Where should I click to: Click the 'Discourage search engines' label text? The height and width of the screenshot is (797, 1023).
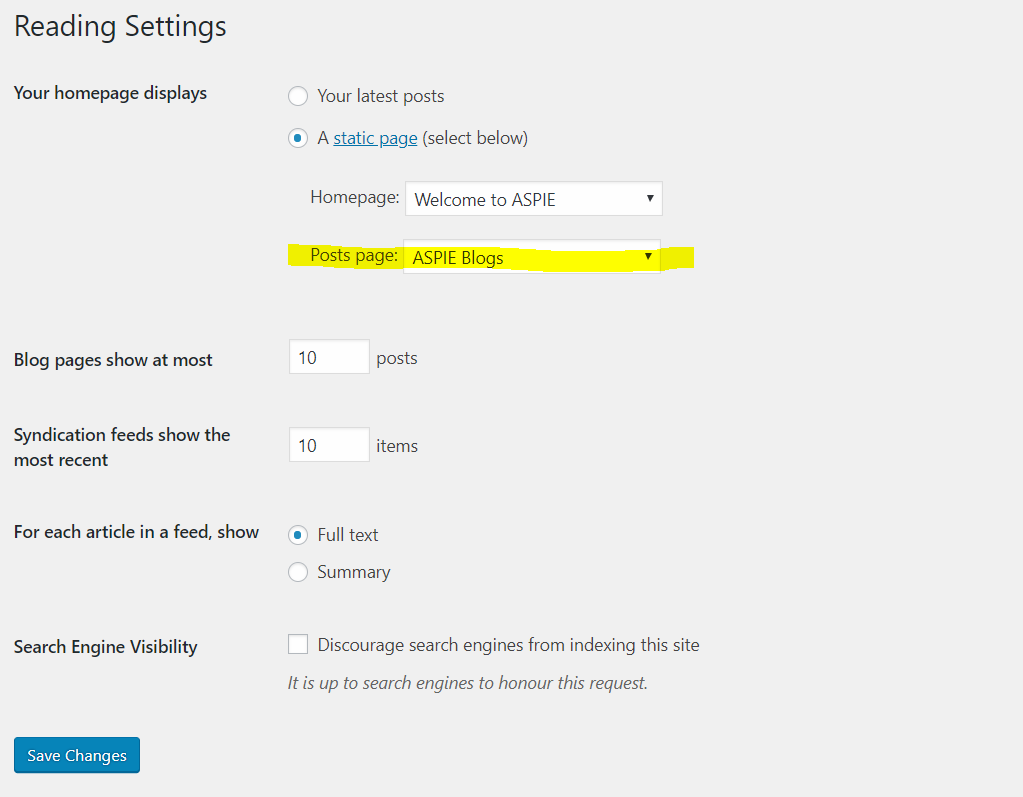[508, 645]
